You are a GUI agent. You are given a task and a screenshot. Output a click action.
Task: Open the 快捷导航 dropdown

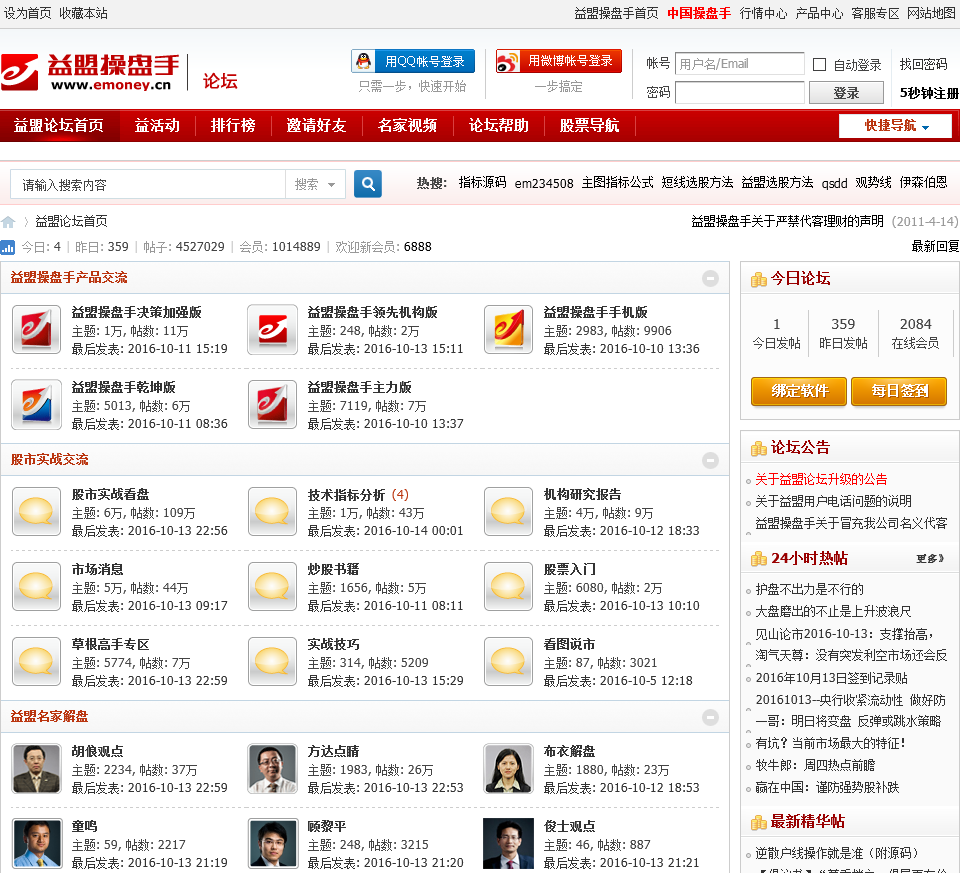[x=895, y=126]
